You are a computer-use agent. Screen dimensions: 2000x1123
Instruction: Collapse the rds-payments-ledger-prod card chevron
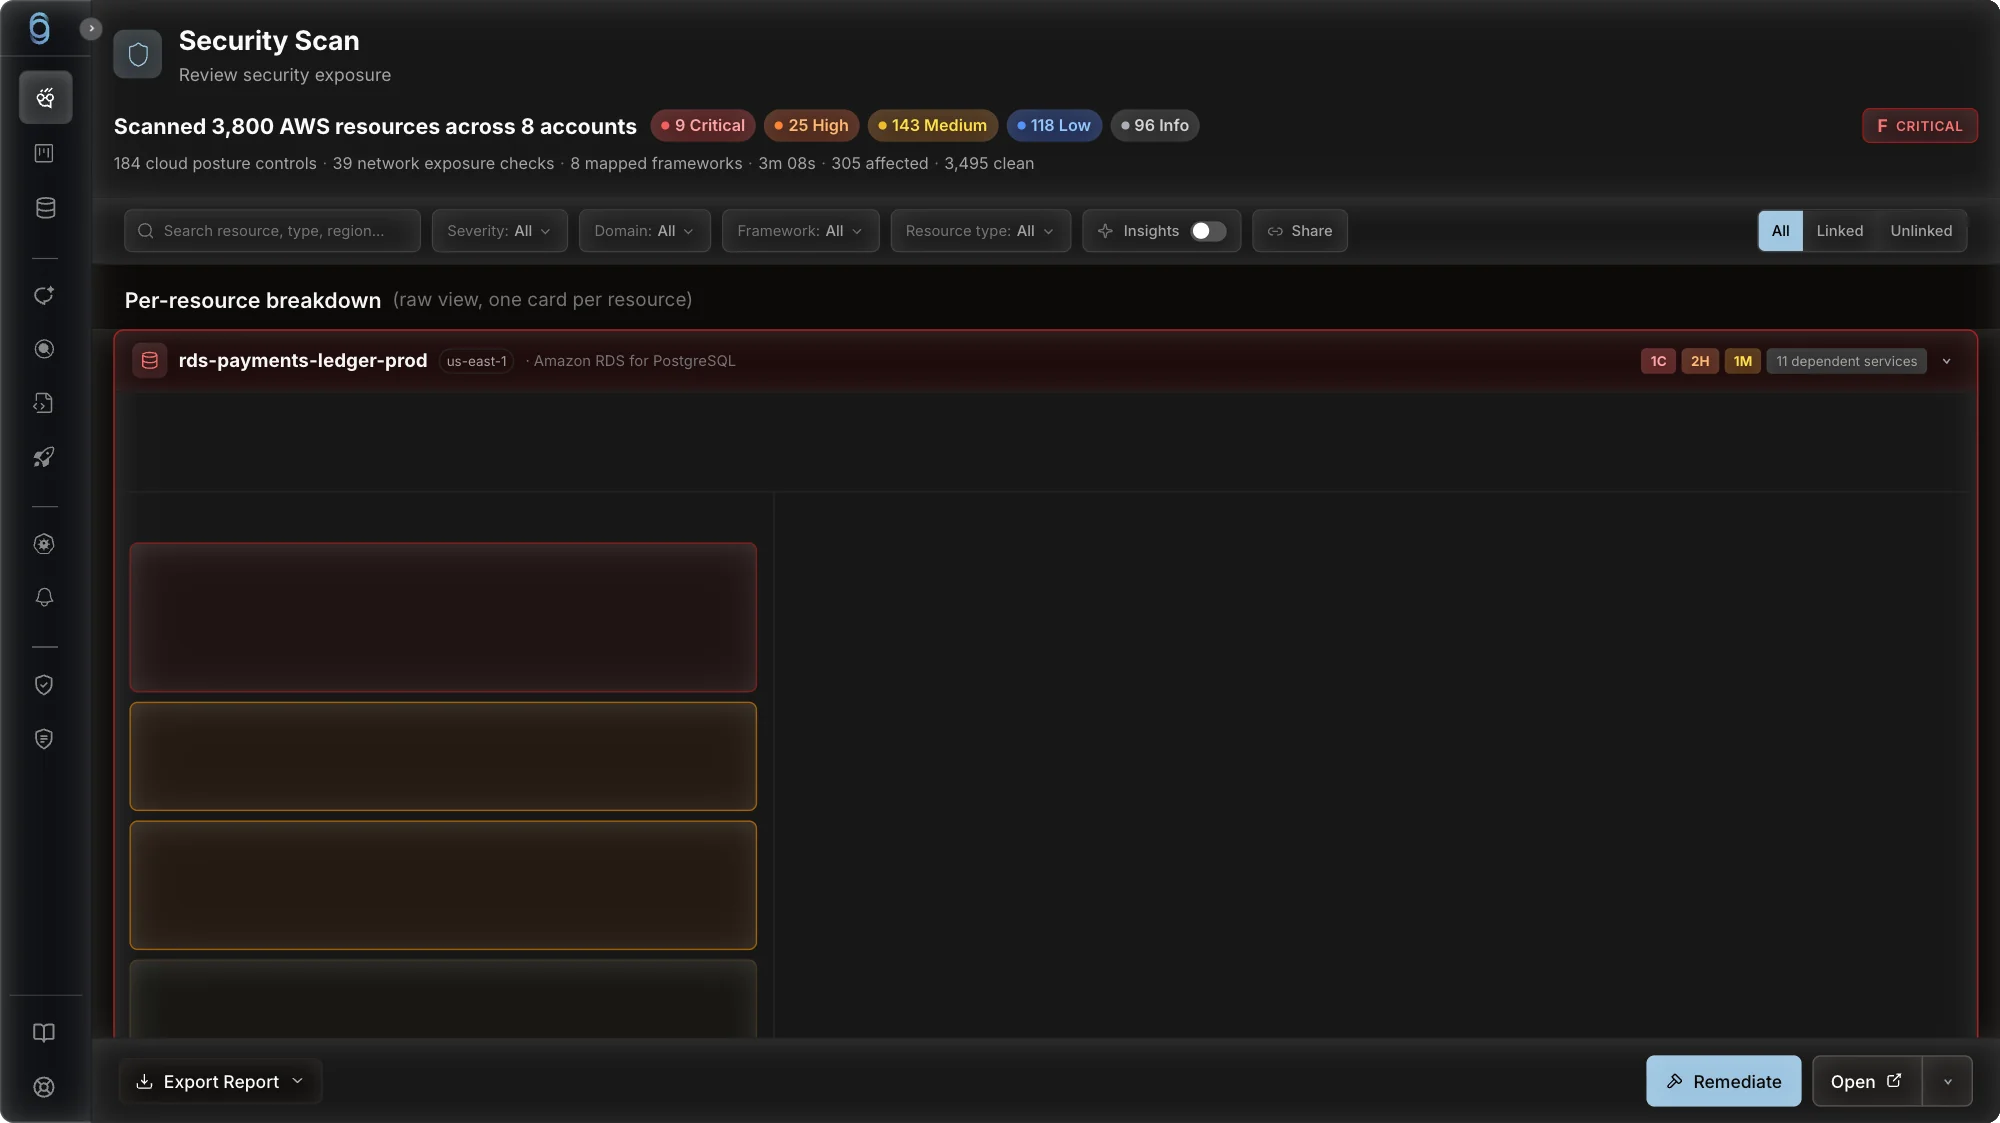pyautogui.click(x=1946, y=361)
